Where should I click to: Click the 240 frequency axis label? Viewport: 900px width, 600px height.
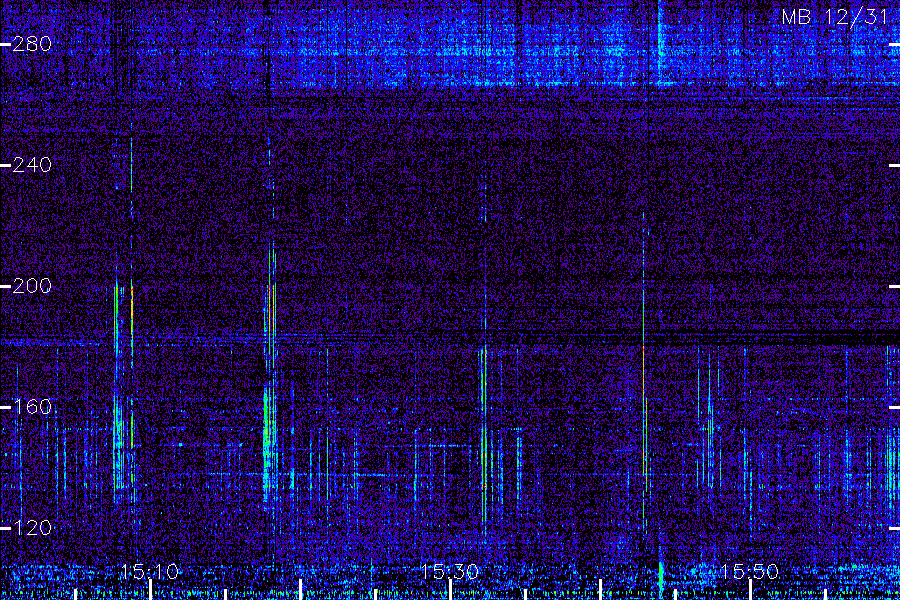click(32, 165)
